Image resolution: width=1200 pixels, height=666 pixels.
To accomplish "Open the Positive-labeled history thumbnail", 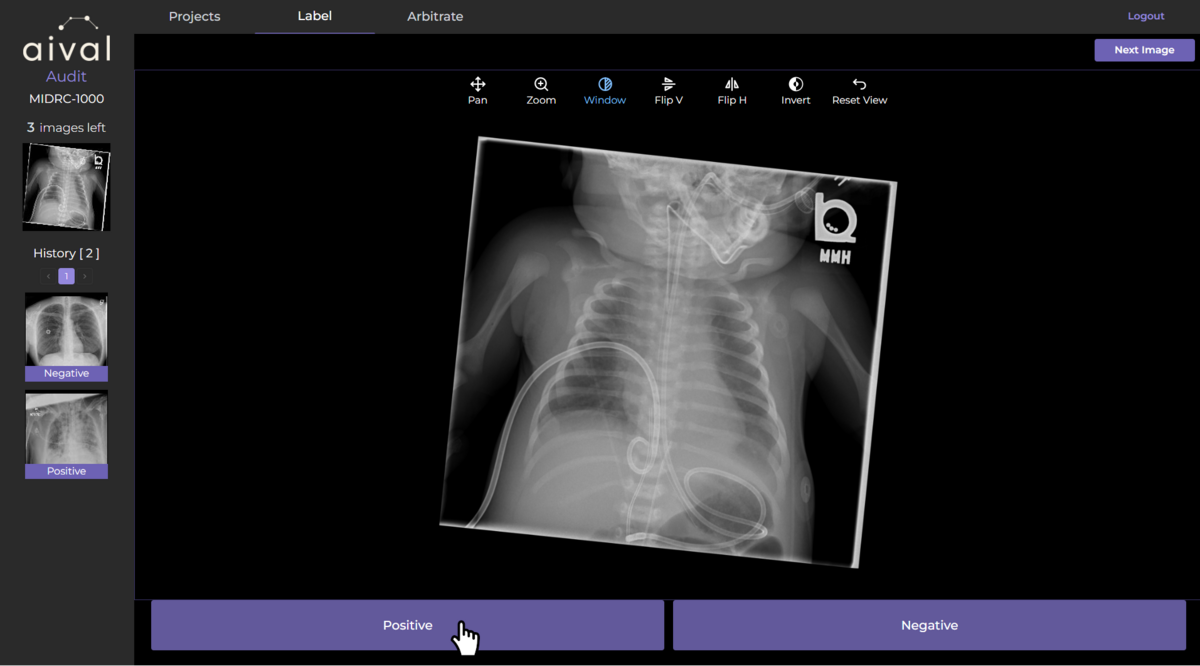I will point(66,428).
